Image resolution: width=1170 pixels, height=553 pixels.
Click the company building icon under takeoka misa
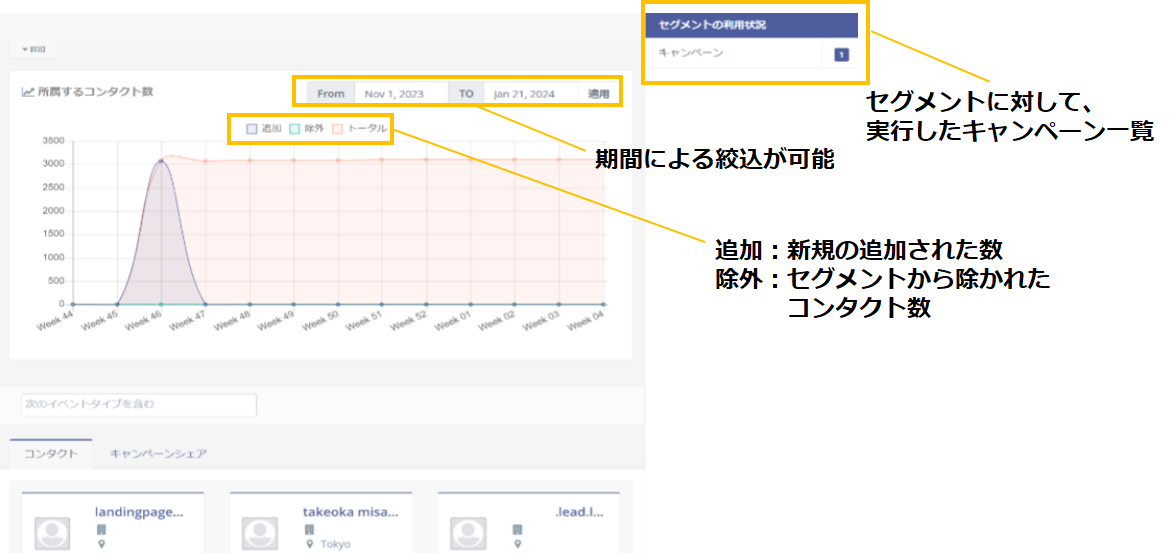[310, 529]
